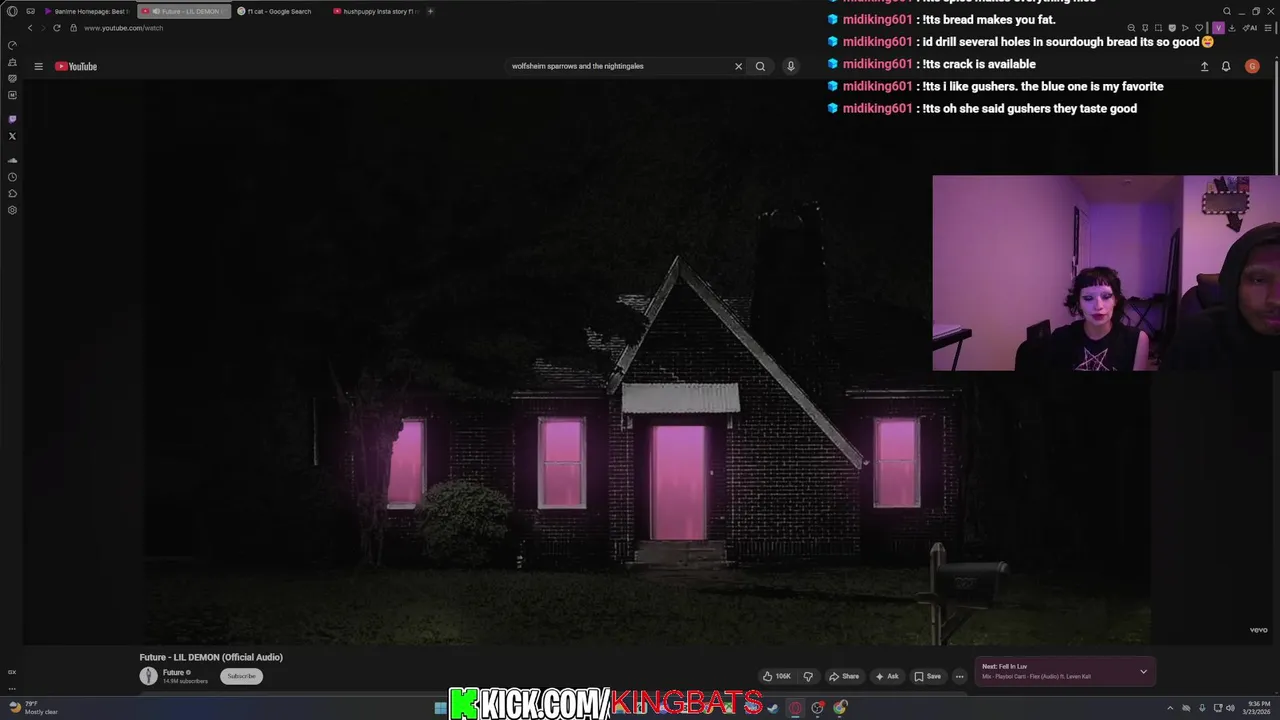Viewport: 1280px width, 720px height.
Task: Open the purple V extension
Action: coord(1218,28)
